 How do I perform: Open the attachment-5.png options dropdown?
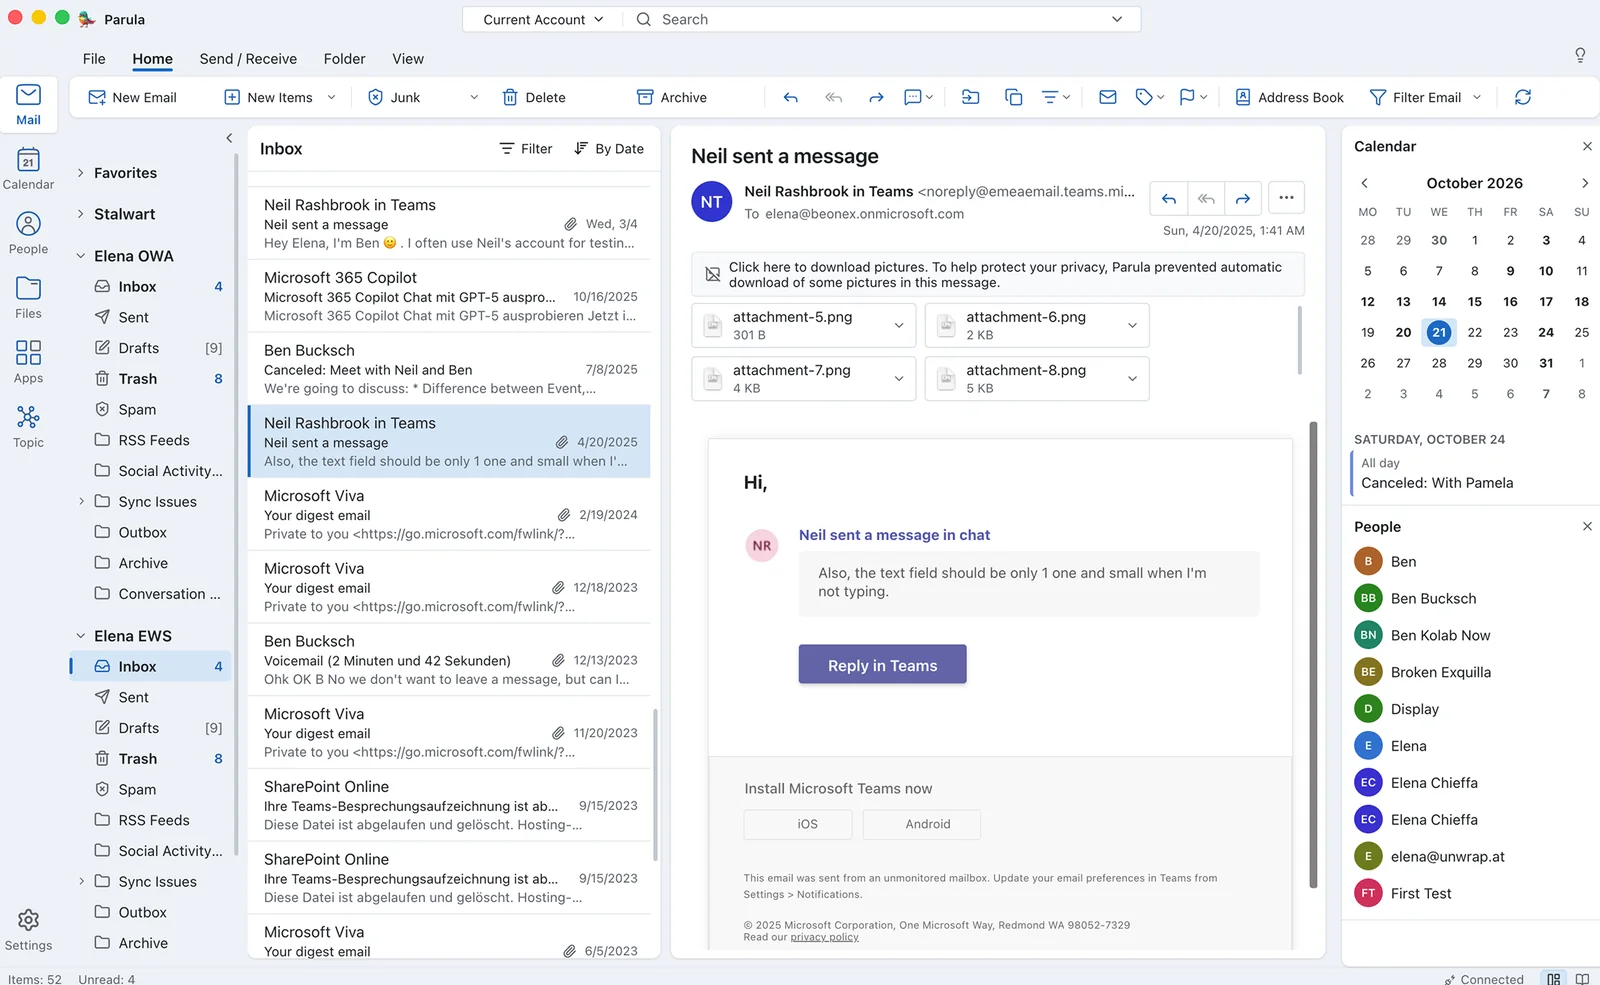[898, 325]
